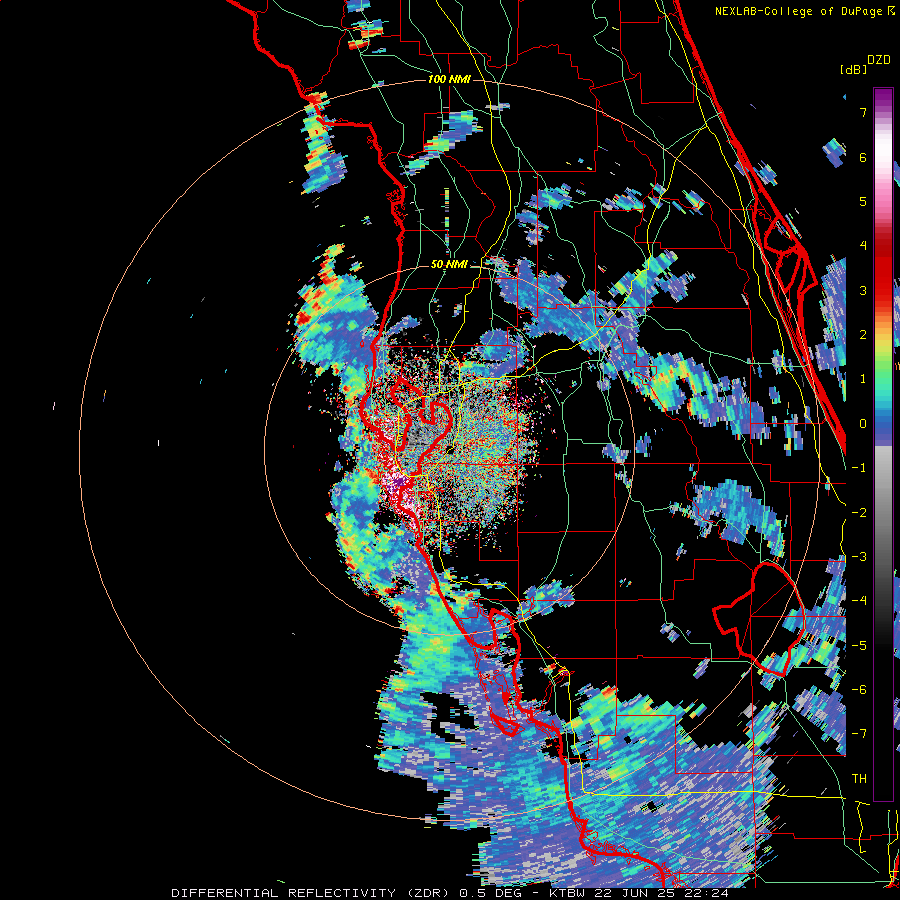
Task: Select the -2 value on color scale
Action: [859, 513]
